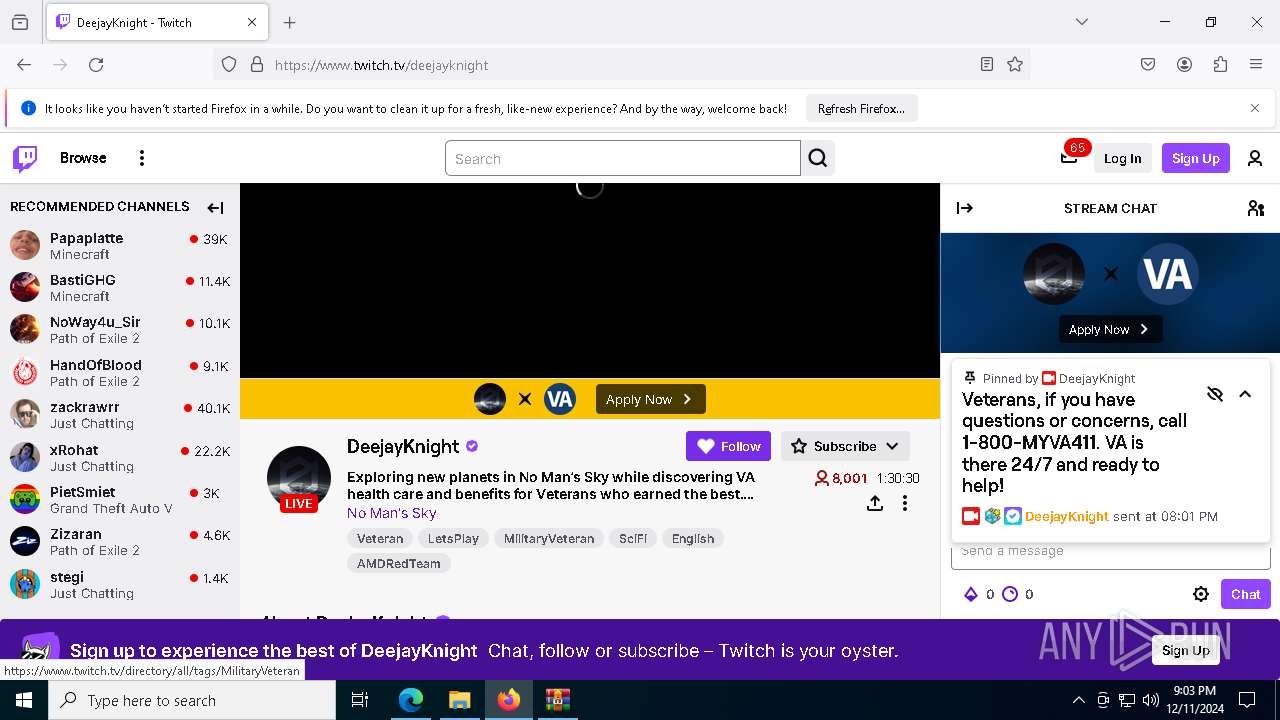Hide the pinned chat message
1280x720 pixels.
1215,394
